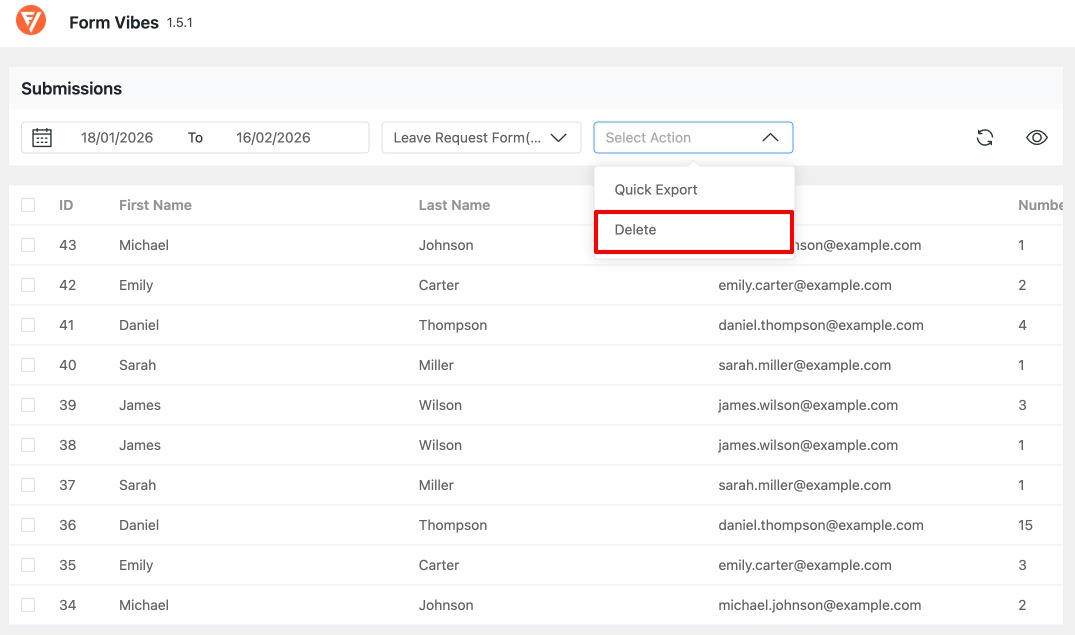Click emily.carter@example.com in row 42
This screenshot has width=1075, height=635.
[805, 285]
